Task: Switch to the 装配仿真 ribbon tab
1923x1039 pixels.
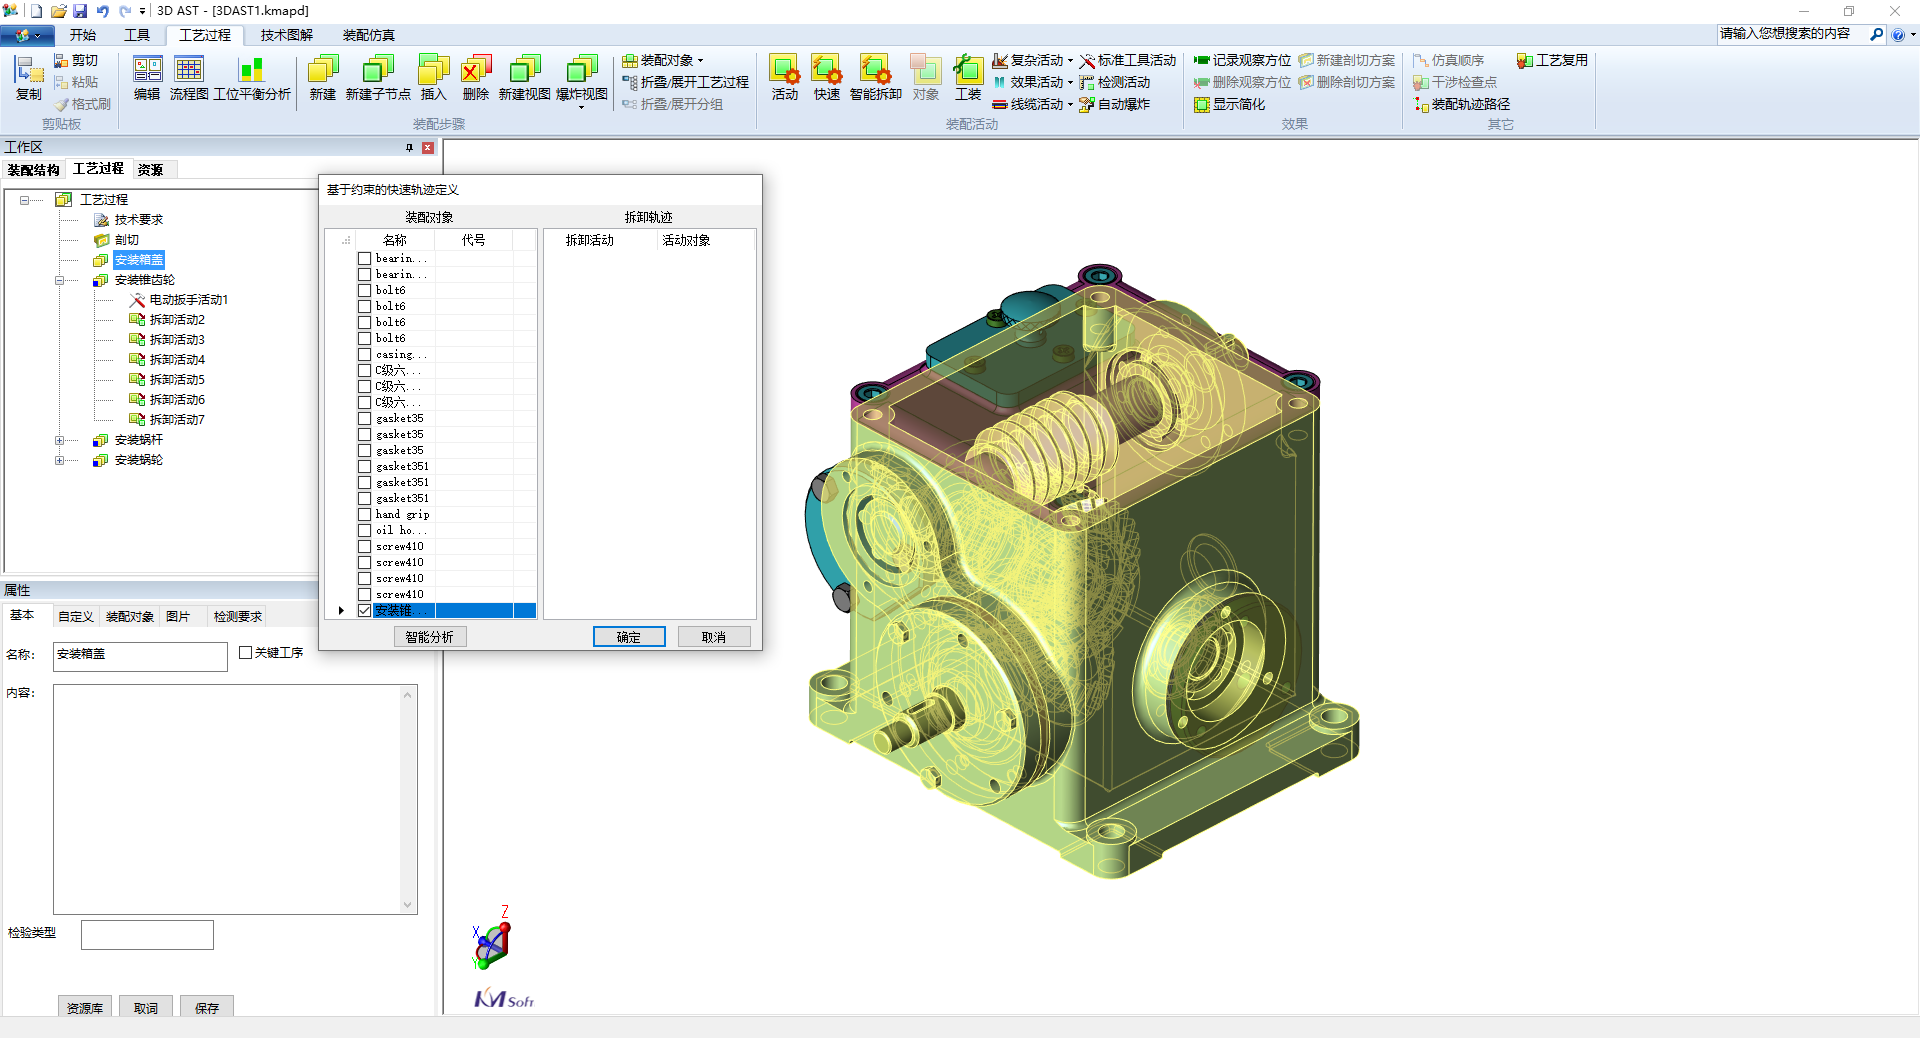Action: [x=368, y=35]
